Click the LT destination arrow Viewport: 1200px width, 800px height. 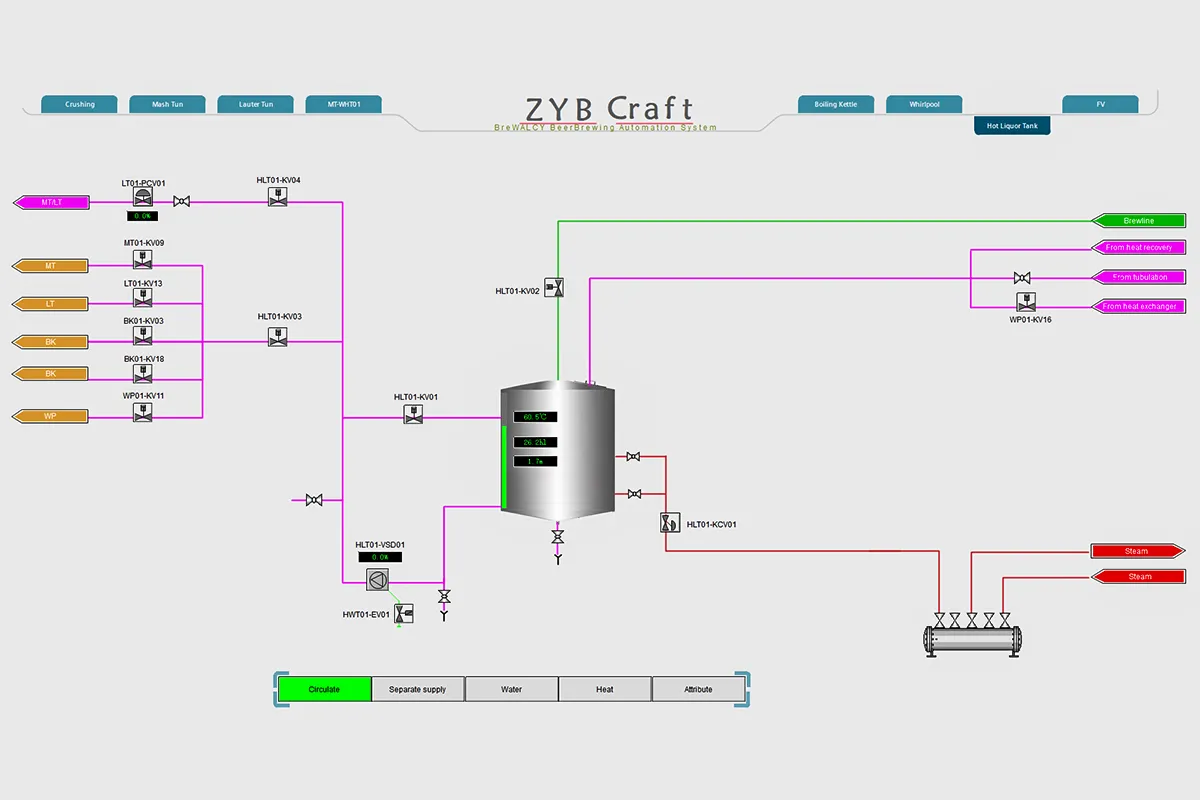pos(51,303)
